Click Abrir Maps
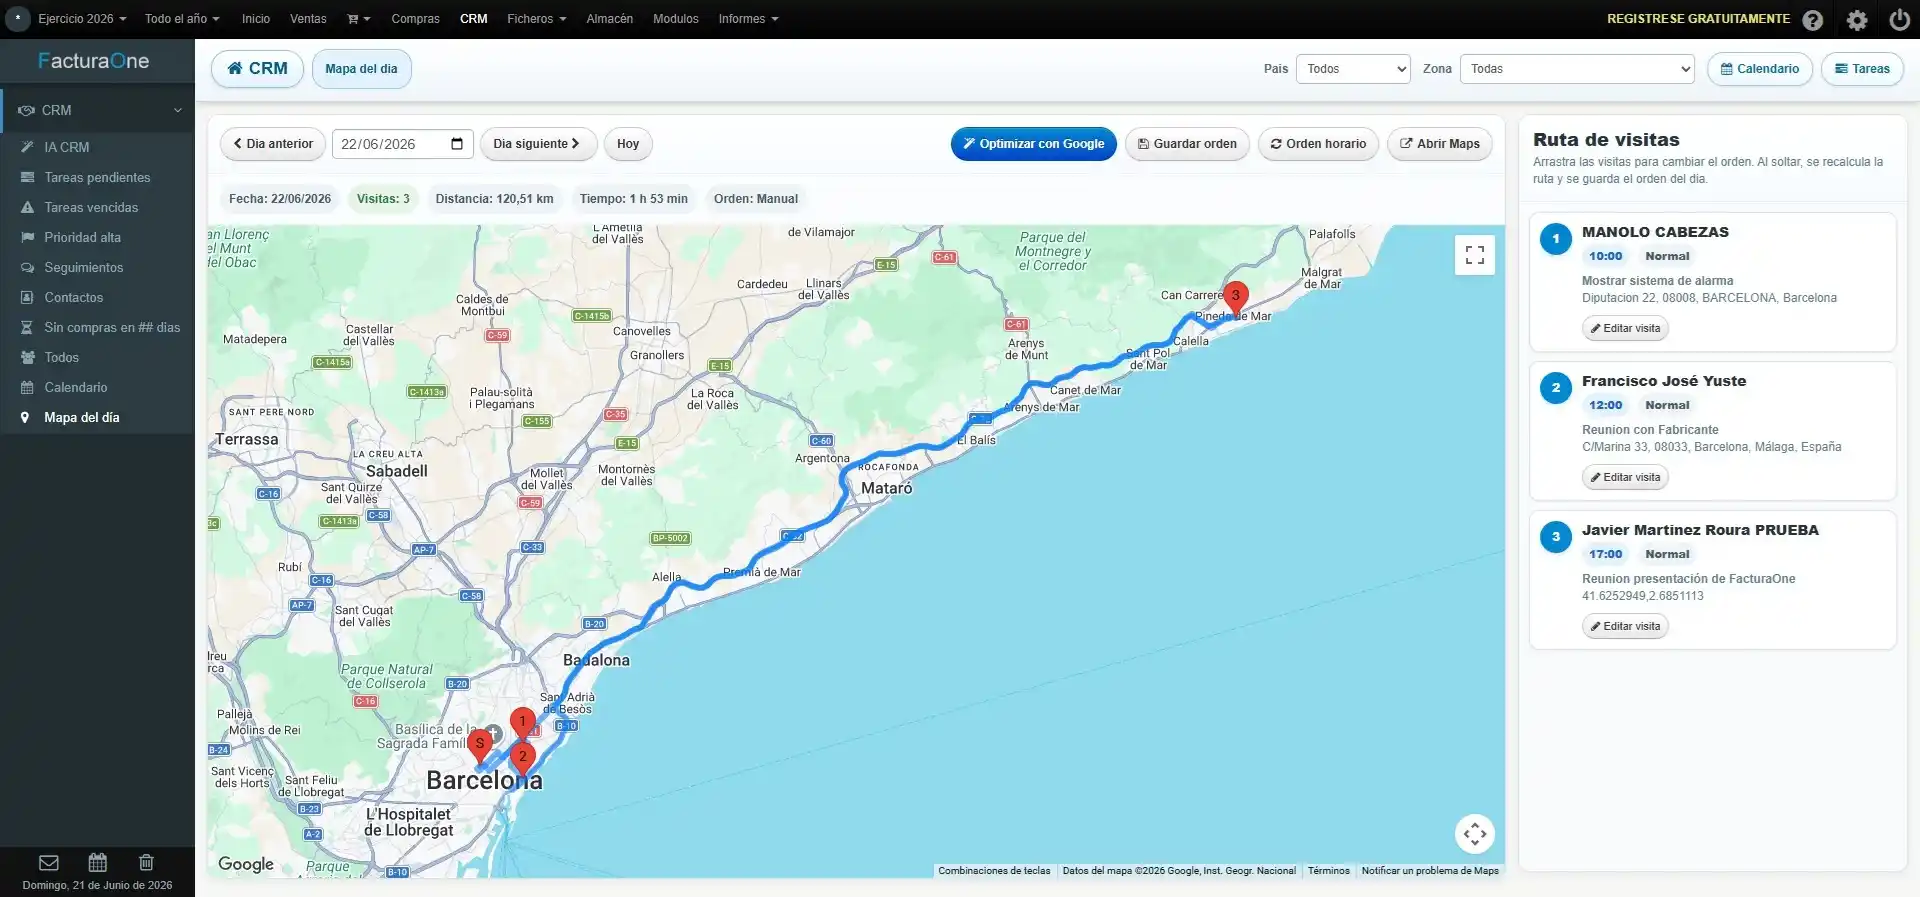This screenshot has height=897, width=1920. click(1440, 144)
